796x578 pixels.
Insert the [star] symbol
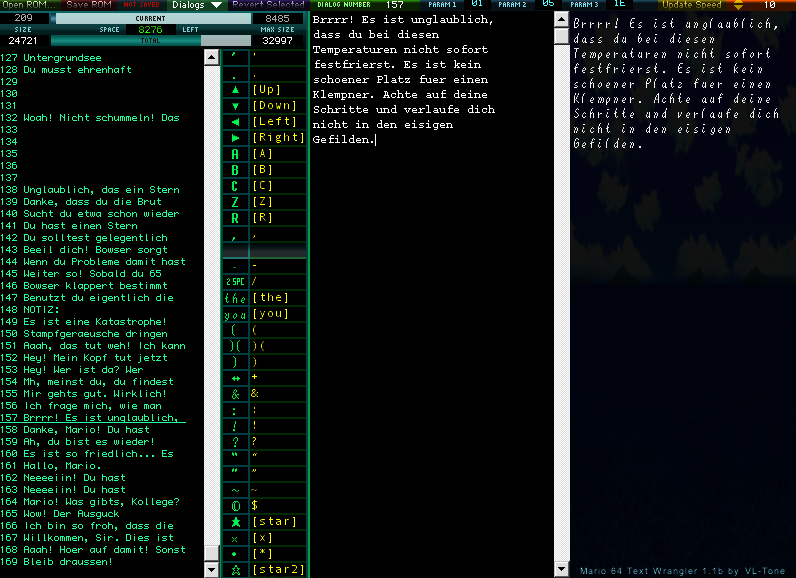tap(235, 522)
